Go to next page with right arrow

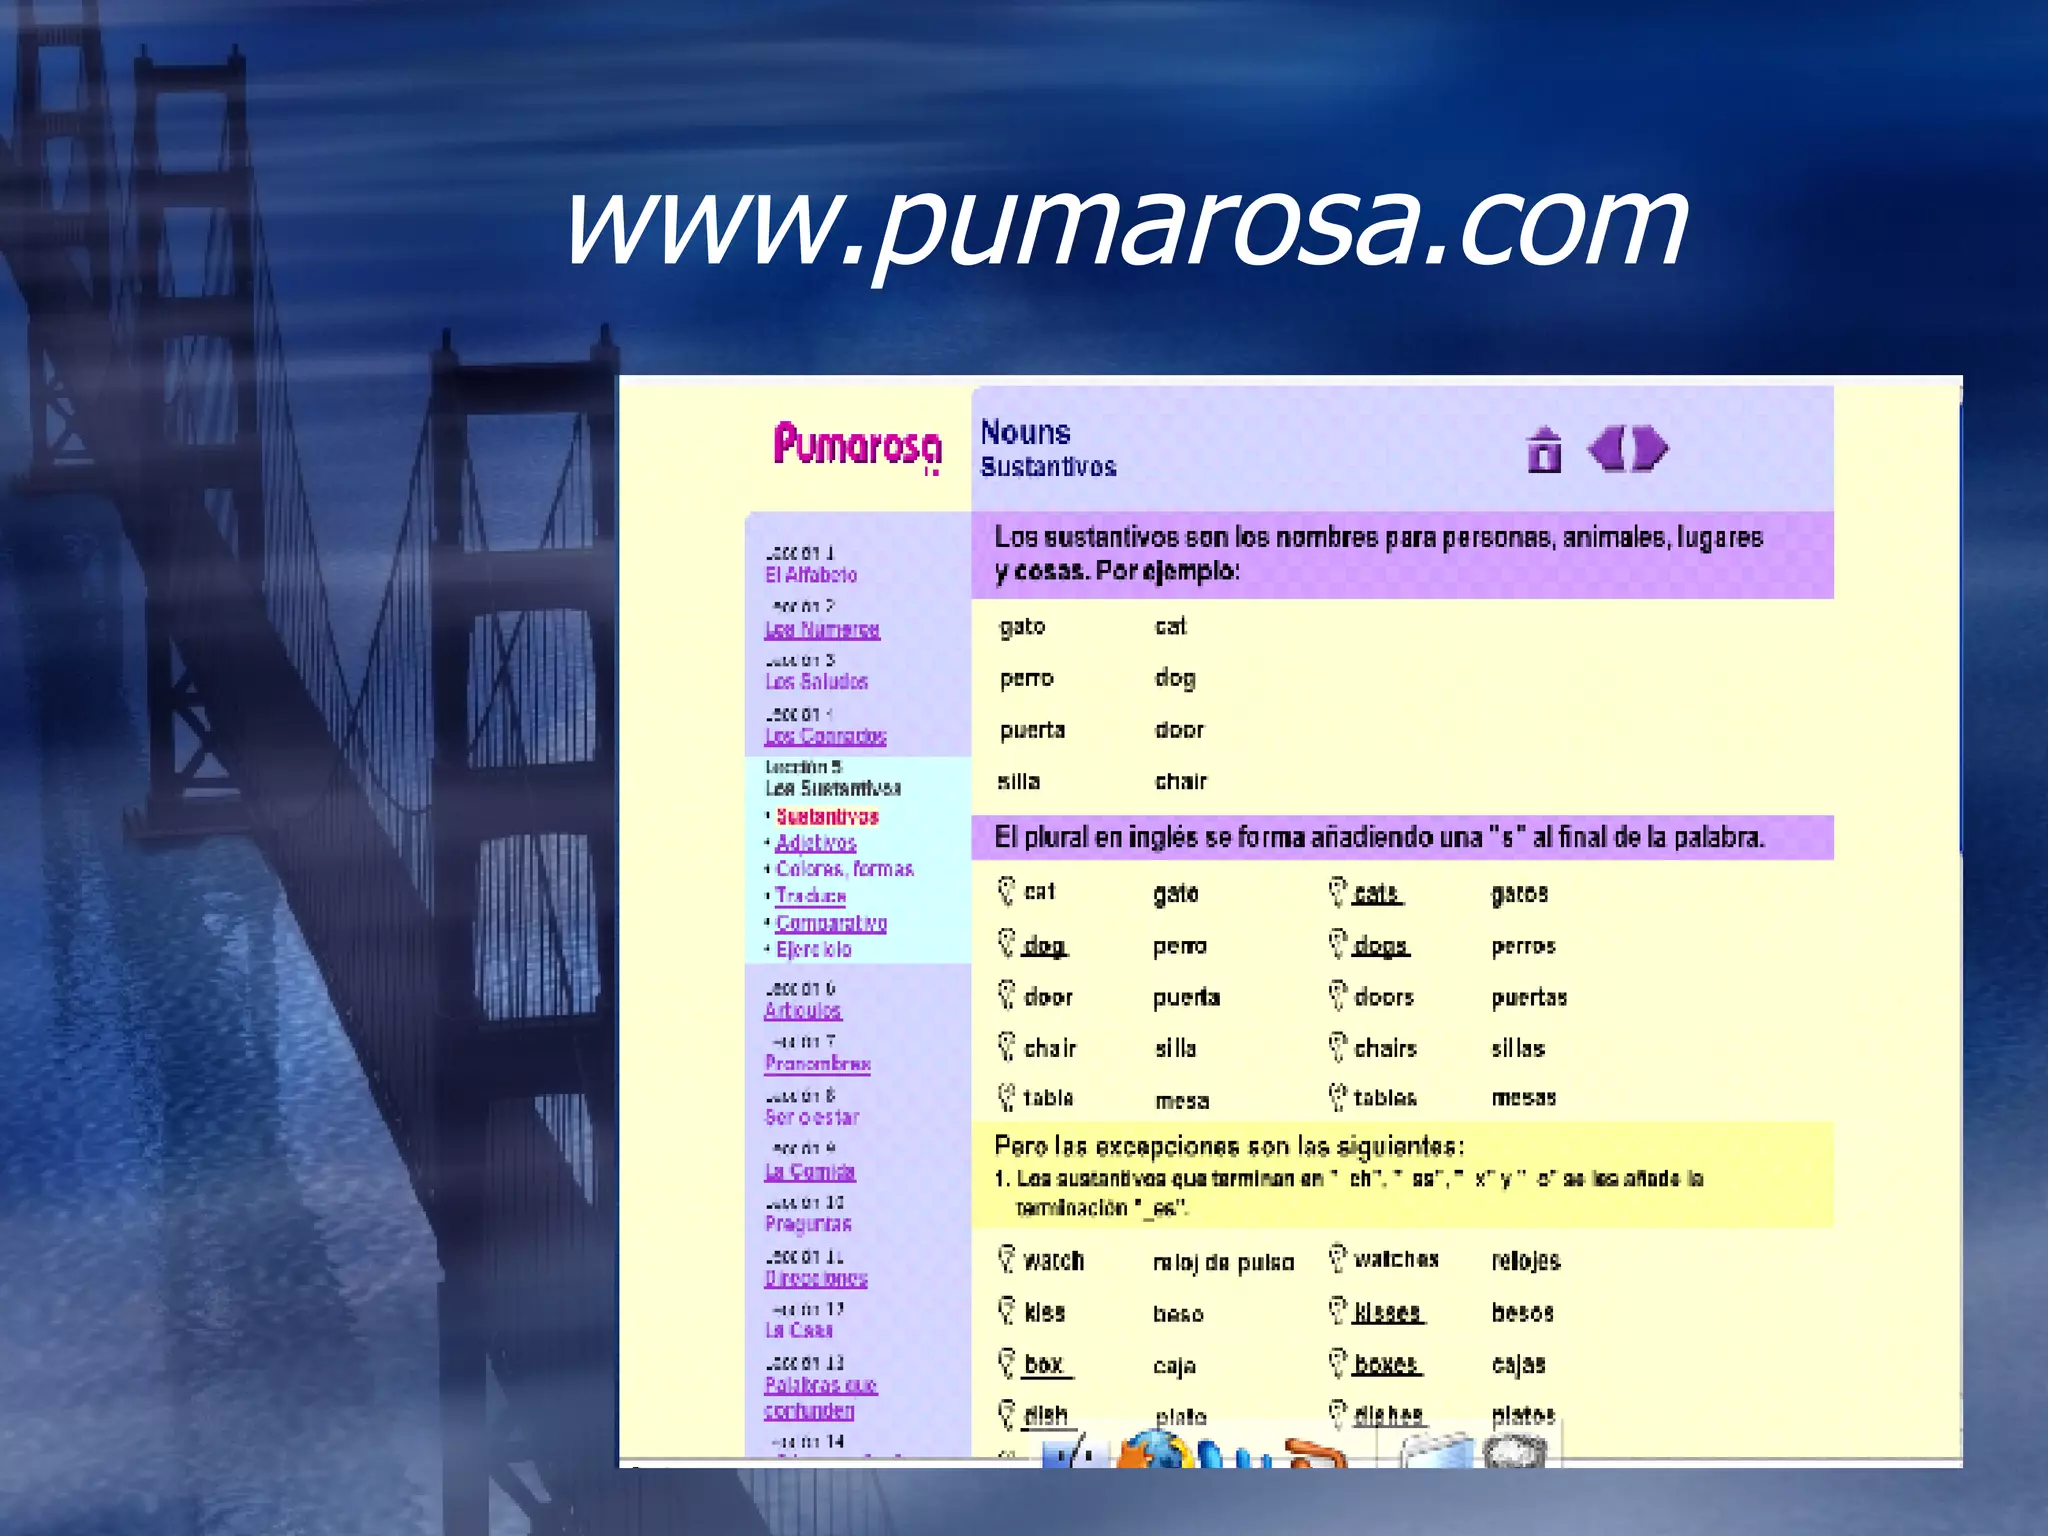coord(1650,448)
